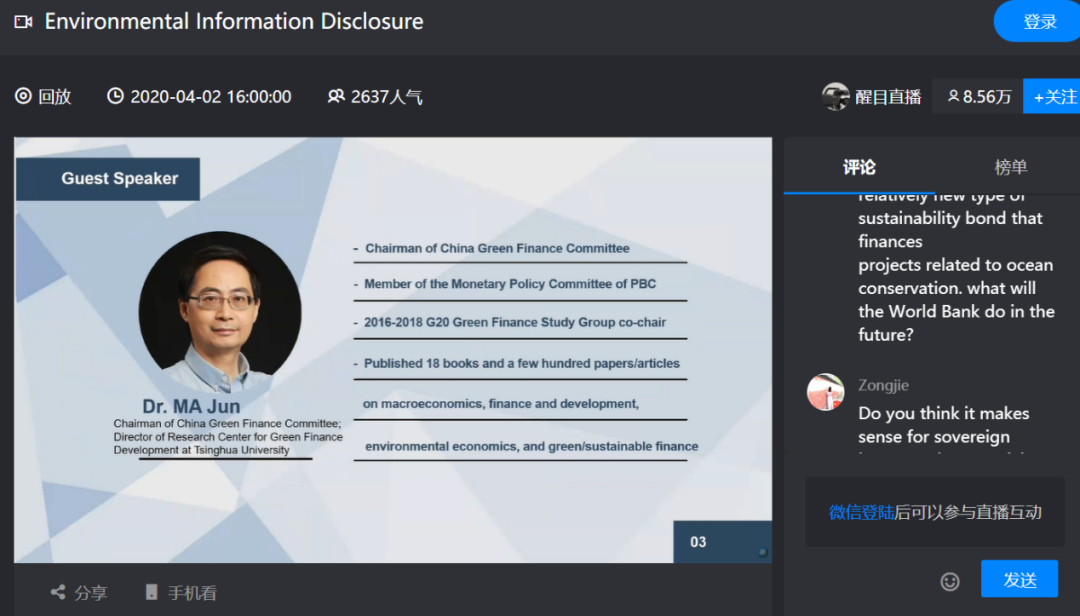Switch to the 评论 comments tab
Screen dimensions: 1080x616
(859, 167)
